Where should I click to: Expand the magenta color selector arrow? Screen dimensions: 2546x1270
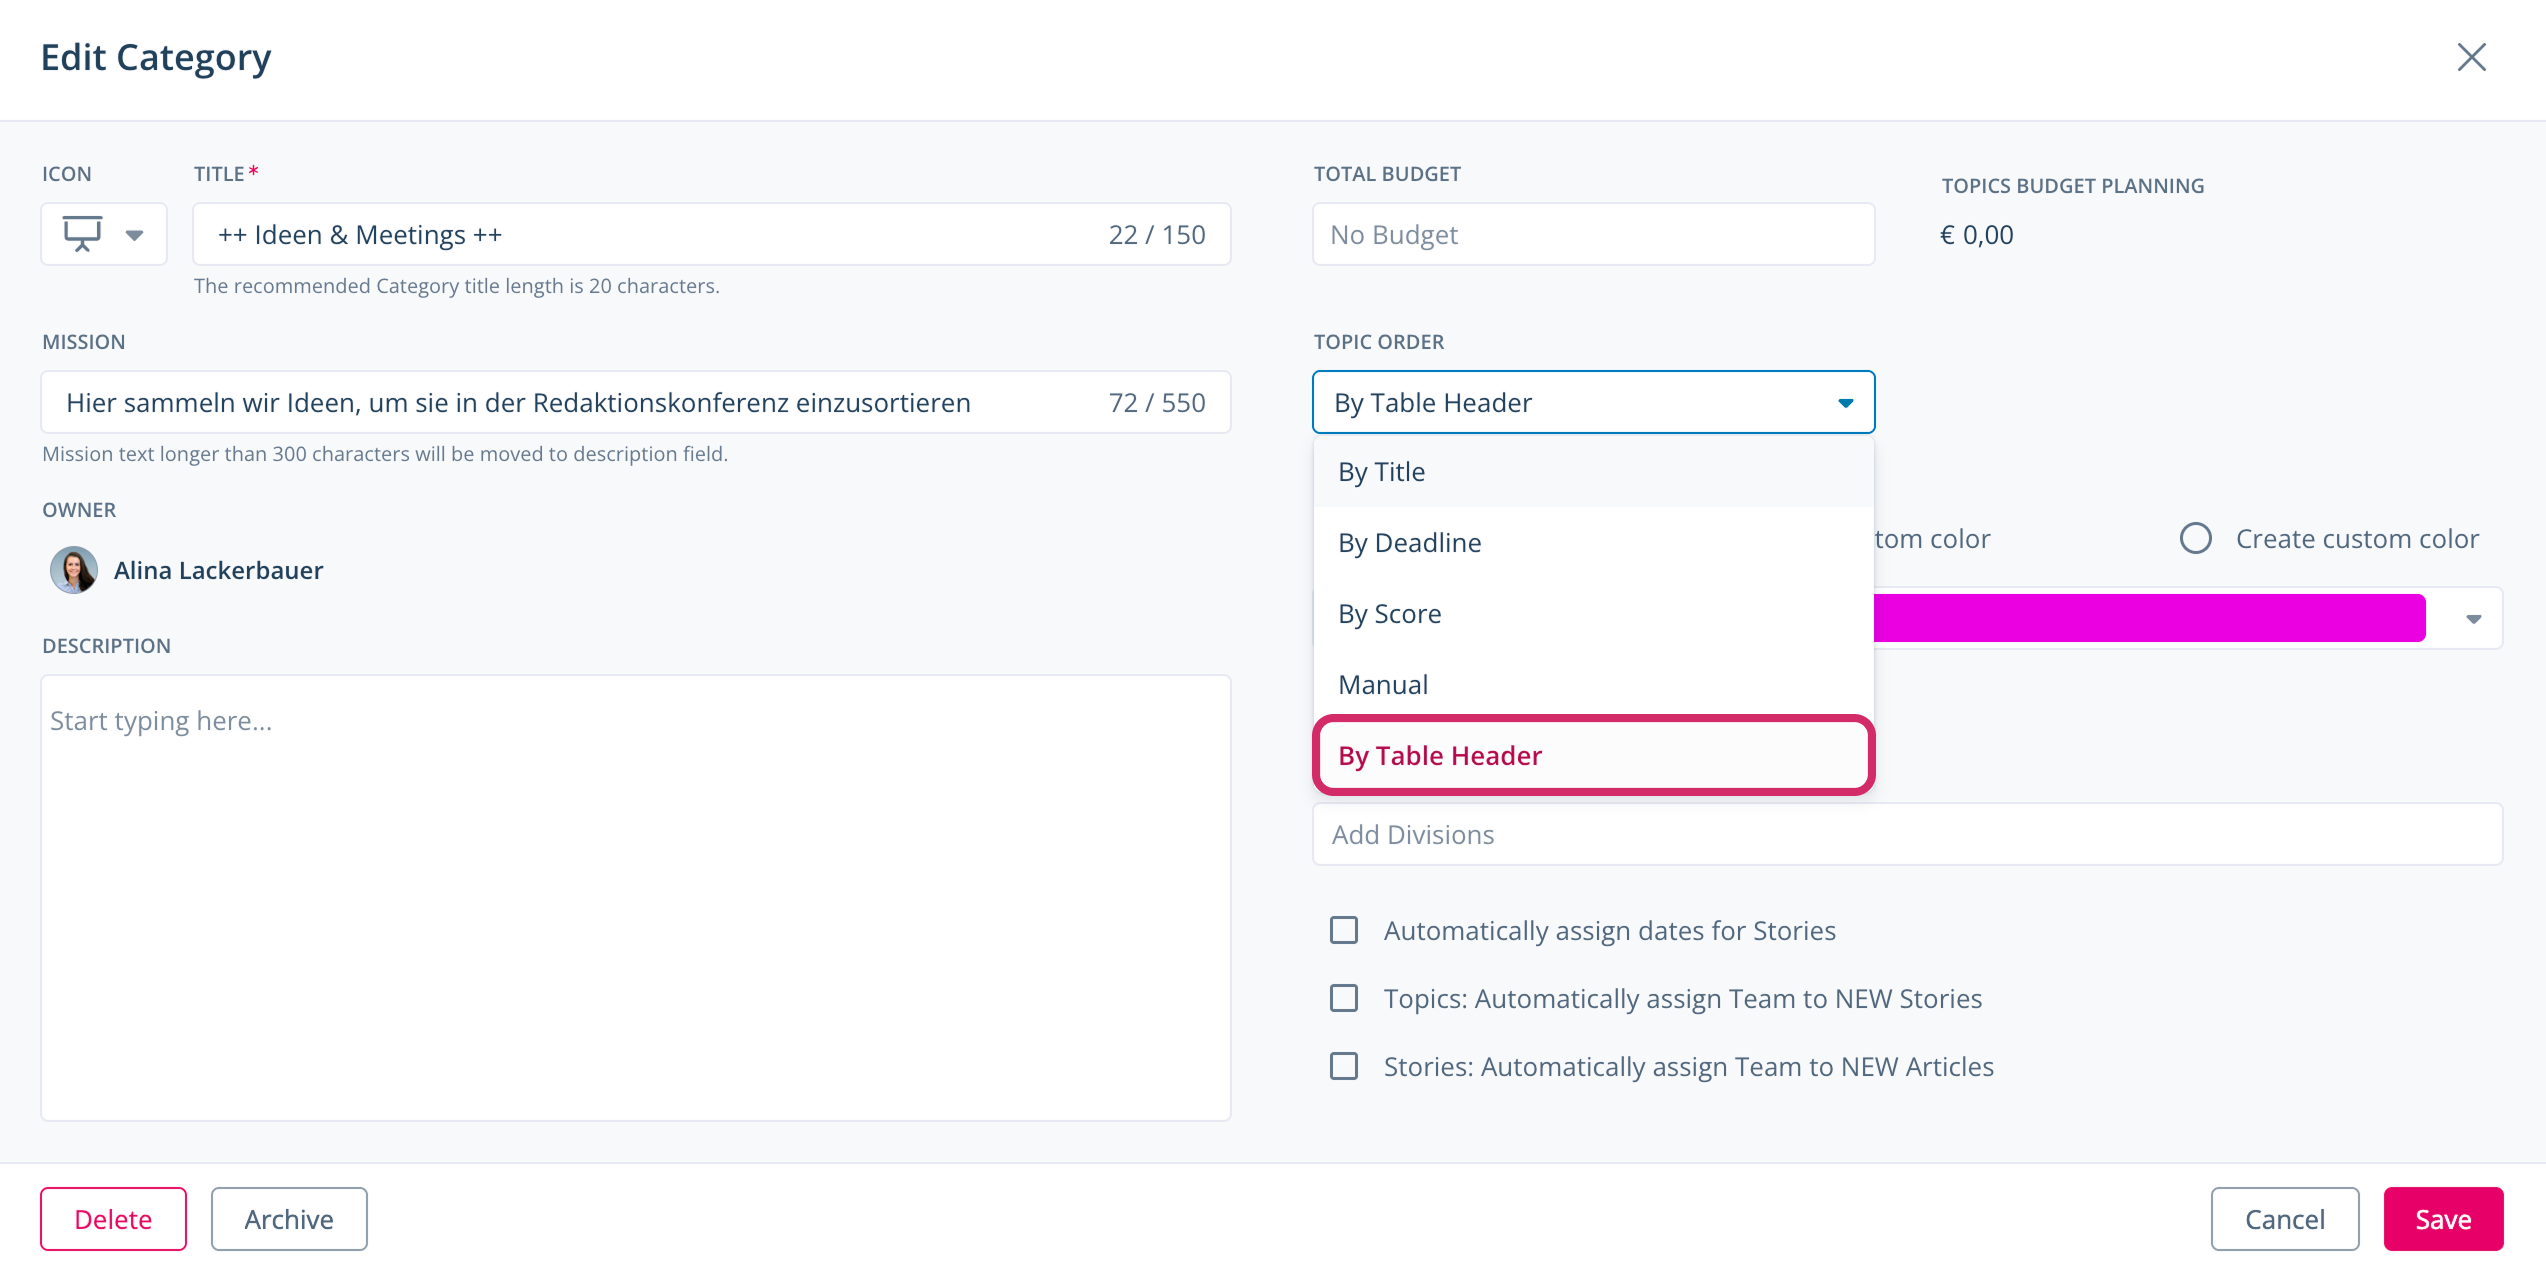pyautogui.click(x=2473, y=619)
